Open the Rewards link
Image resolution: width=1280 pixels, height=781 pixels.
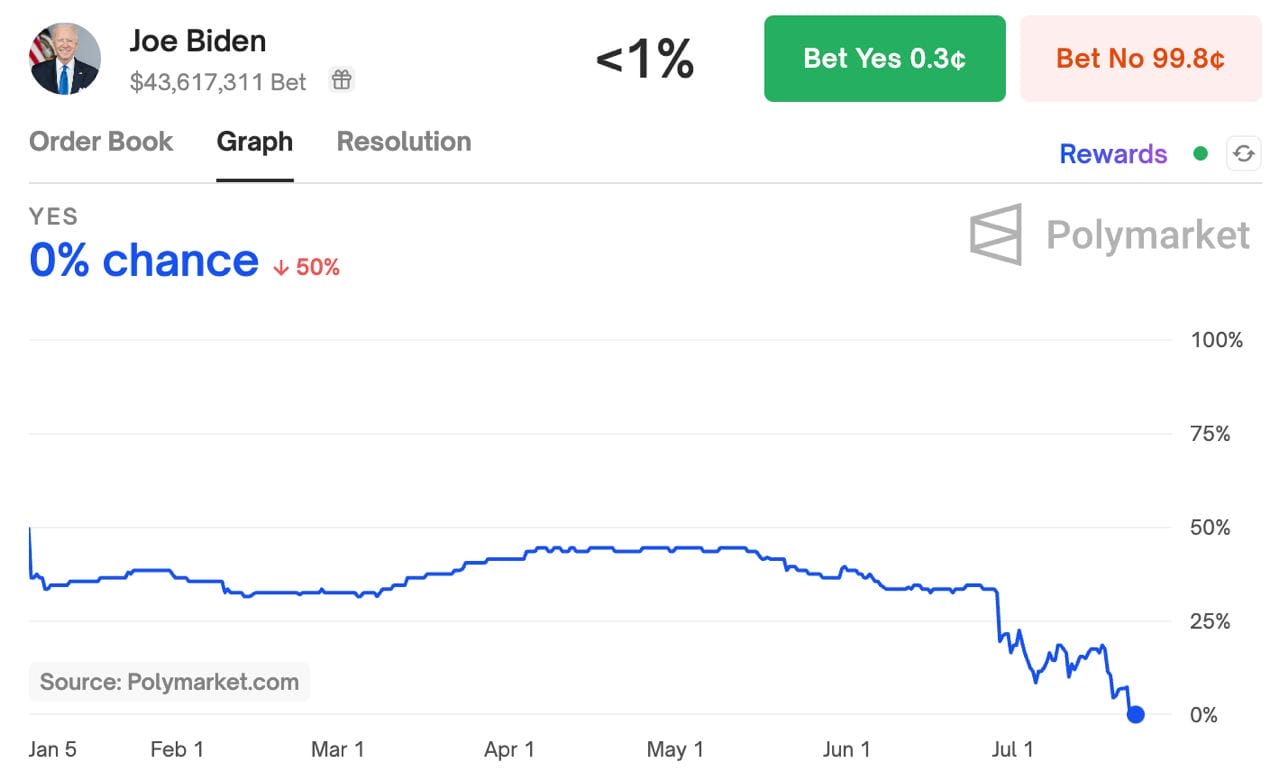1112,153
